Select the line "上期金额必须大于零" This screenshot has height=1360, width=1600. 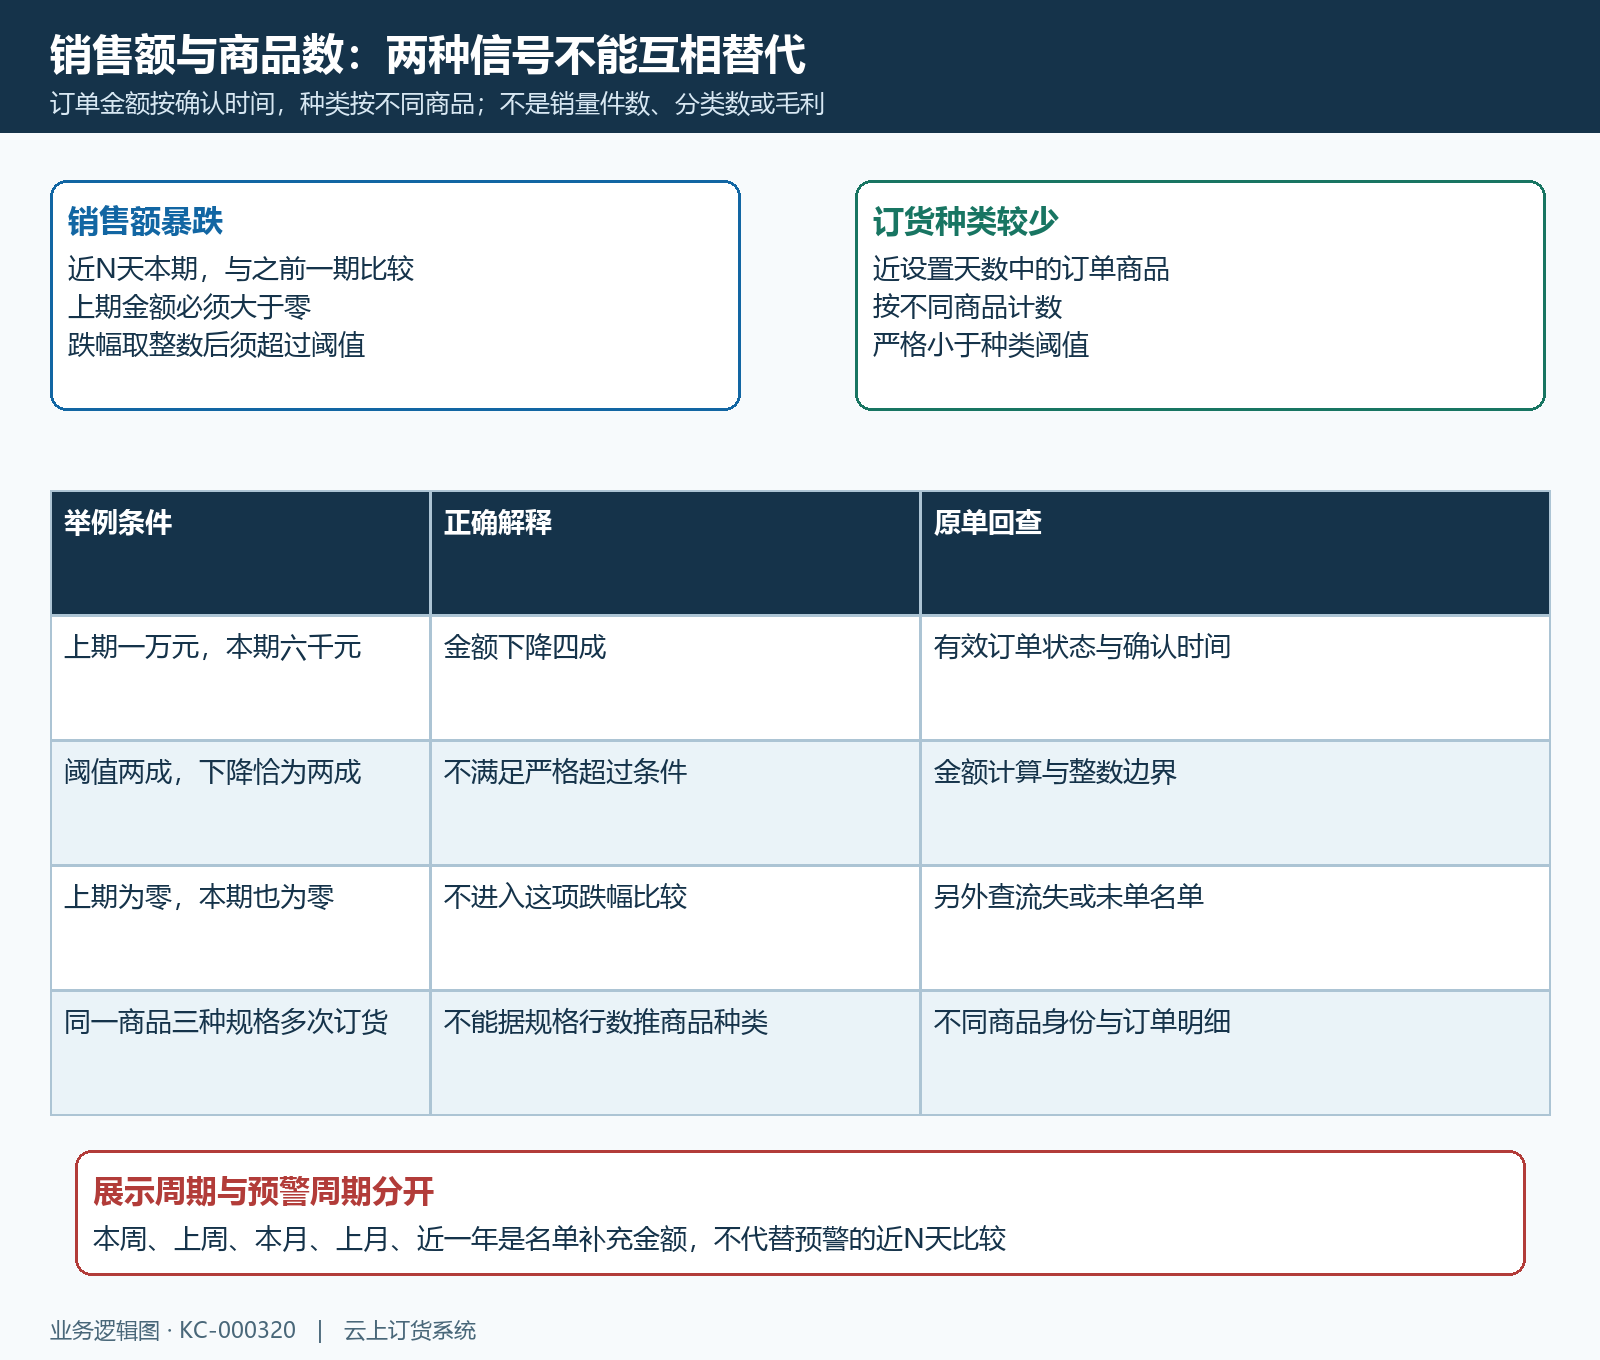tap(189, 307)
